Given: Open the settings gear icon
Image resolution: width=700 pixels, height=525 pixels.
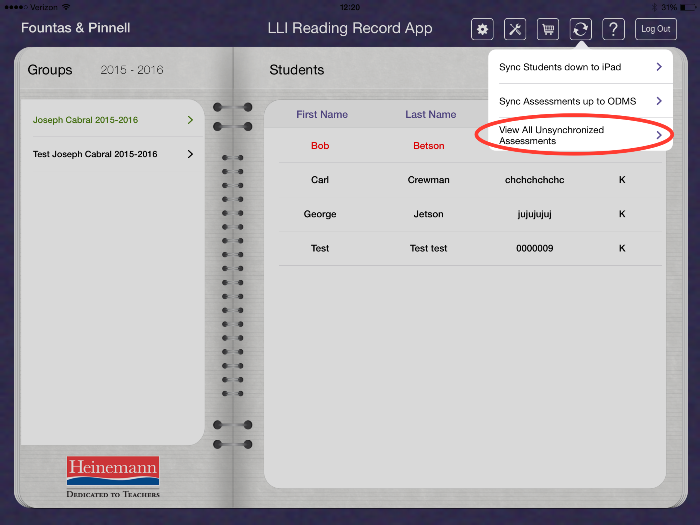Looking at the screenshot, I should coord(482,29).
